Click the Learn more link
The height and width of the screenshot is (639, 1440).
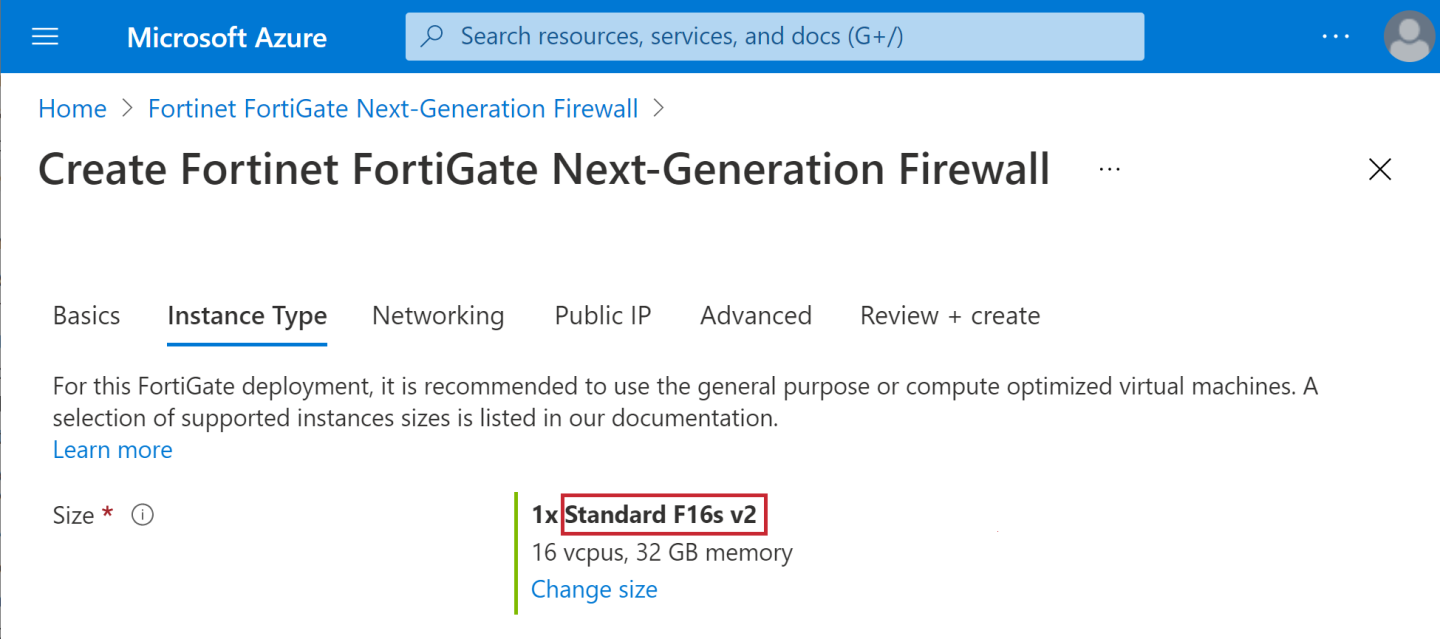[x=112, y=449]
